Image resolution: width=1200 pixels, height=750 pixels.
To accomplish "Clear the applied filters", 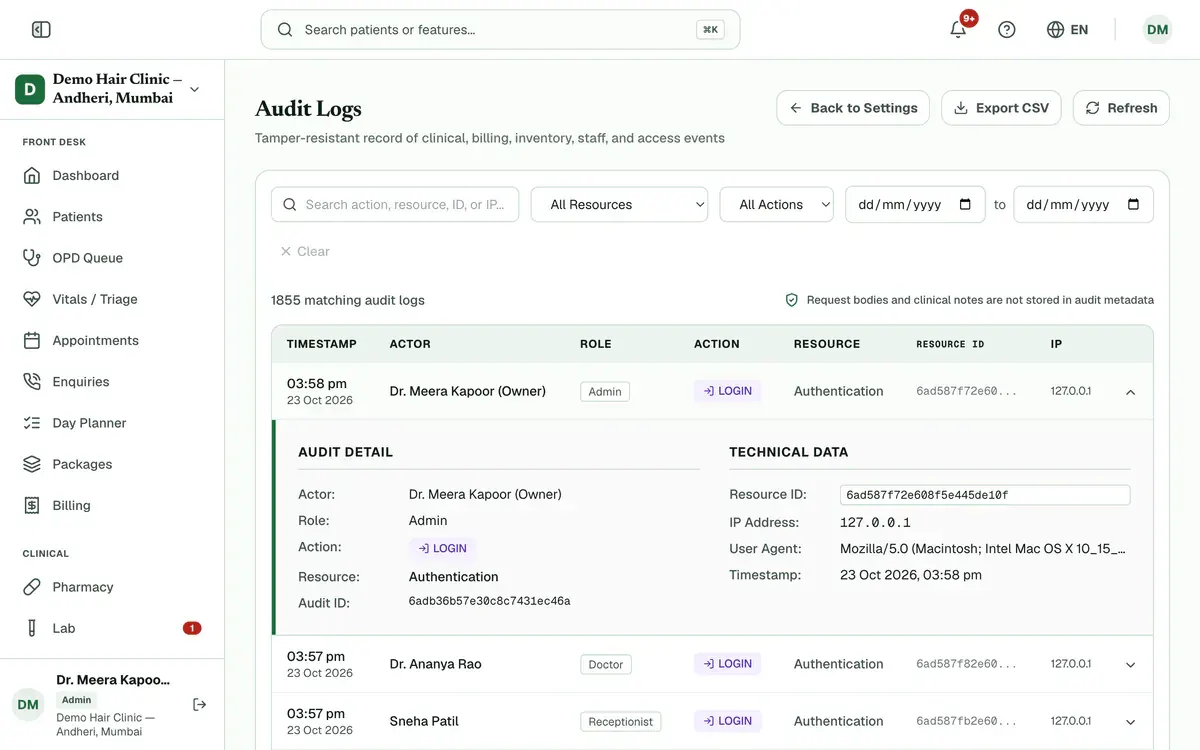I will tap(305, 252).
